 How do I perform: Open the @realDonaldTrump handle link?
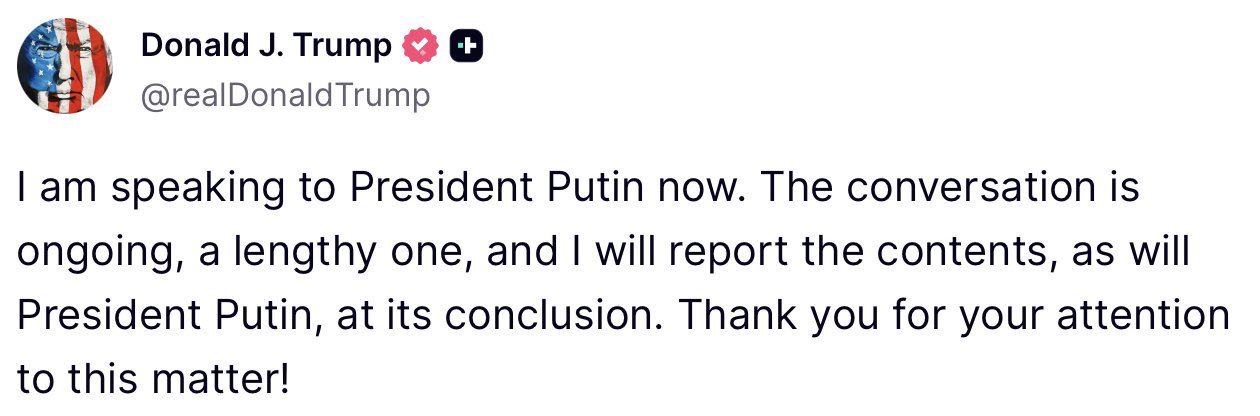pyautogui.click(x=285, y=95)
